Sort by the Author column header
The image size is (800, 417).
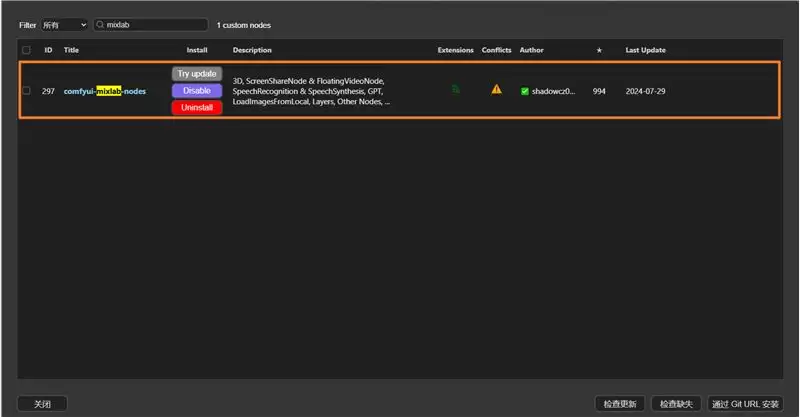coord(532,50)
